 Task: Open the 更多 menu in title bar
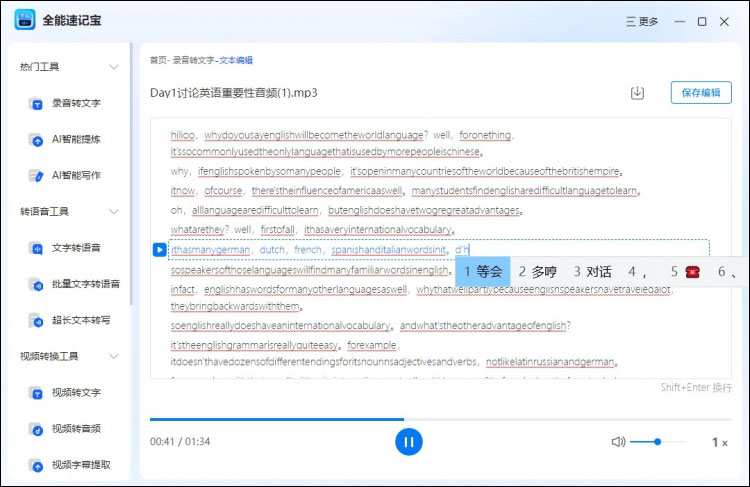click(x=642, y=22)
